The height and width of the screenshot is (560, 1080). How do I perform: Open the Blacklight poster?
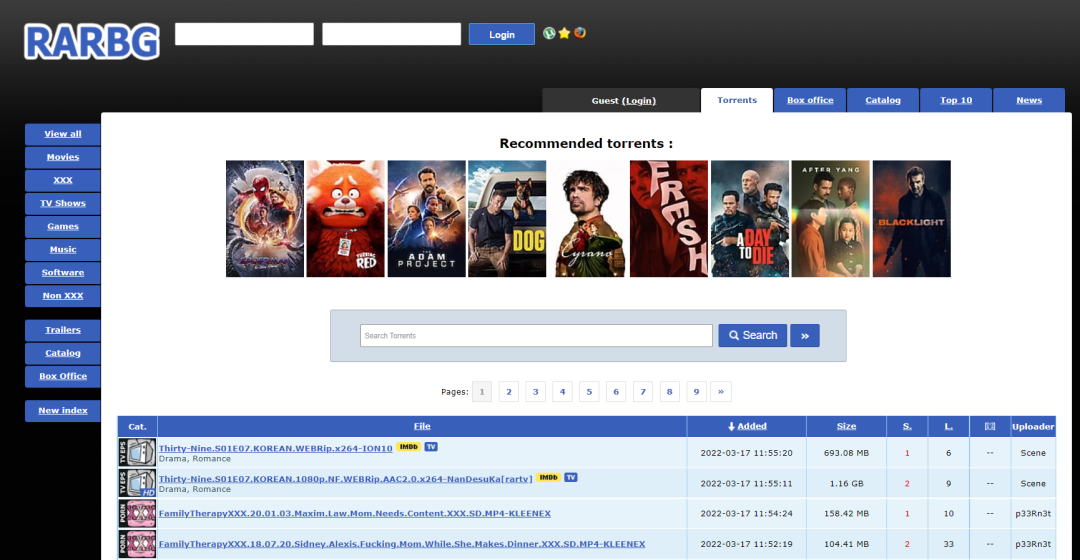[911, 219]
